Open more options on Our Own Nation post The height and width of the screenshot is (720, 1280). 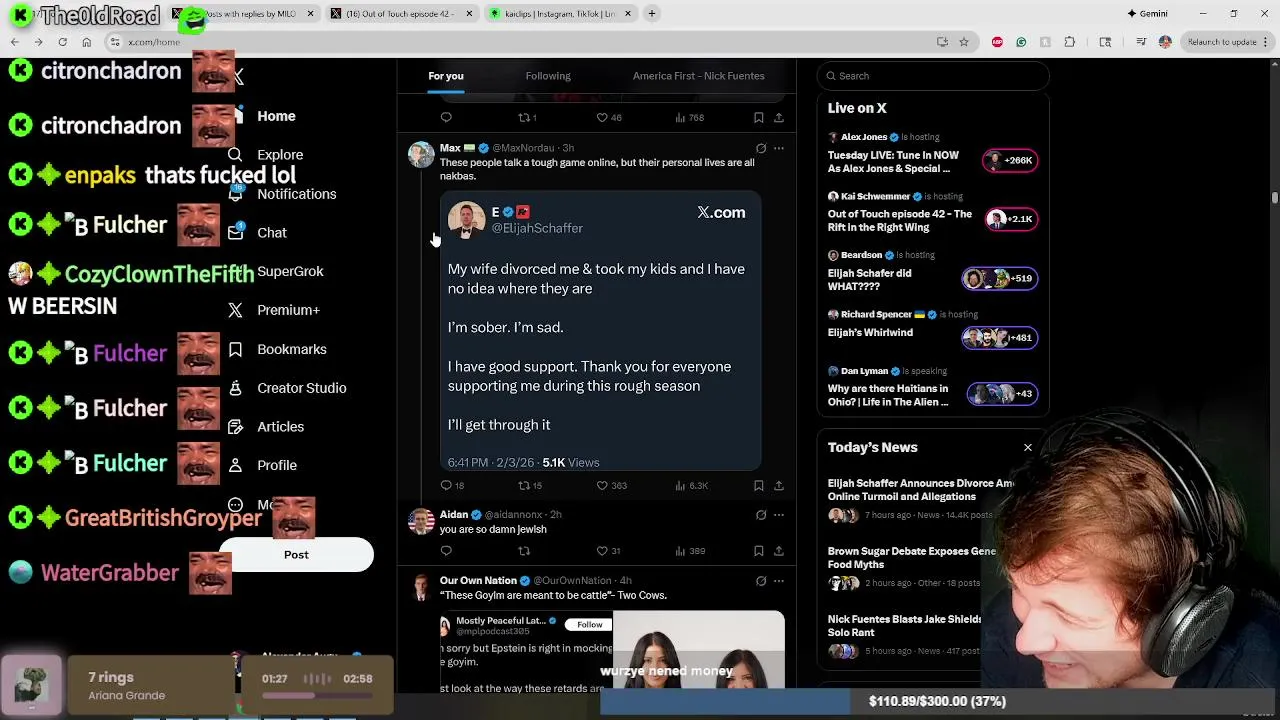coord(779,581)
